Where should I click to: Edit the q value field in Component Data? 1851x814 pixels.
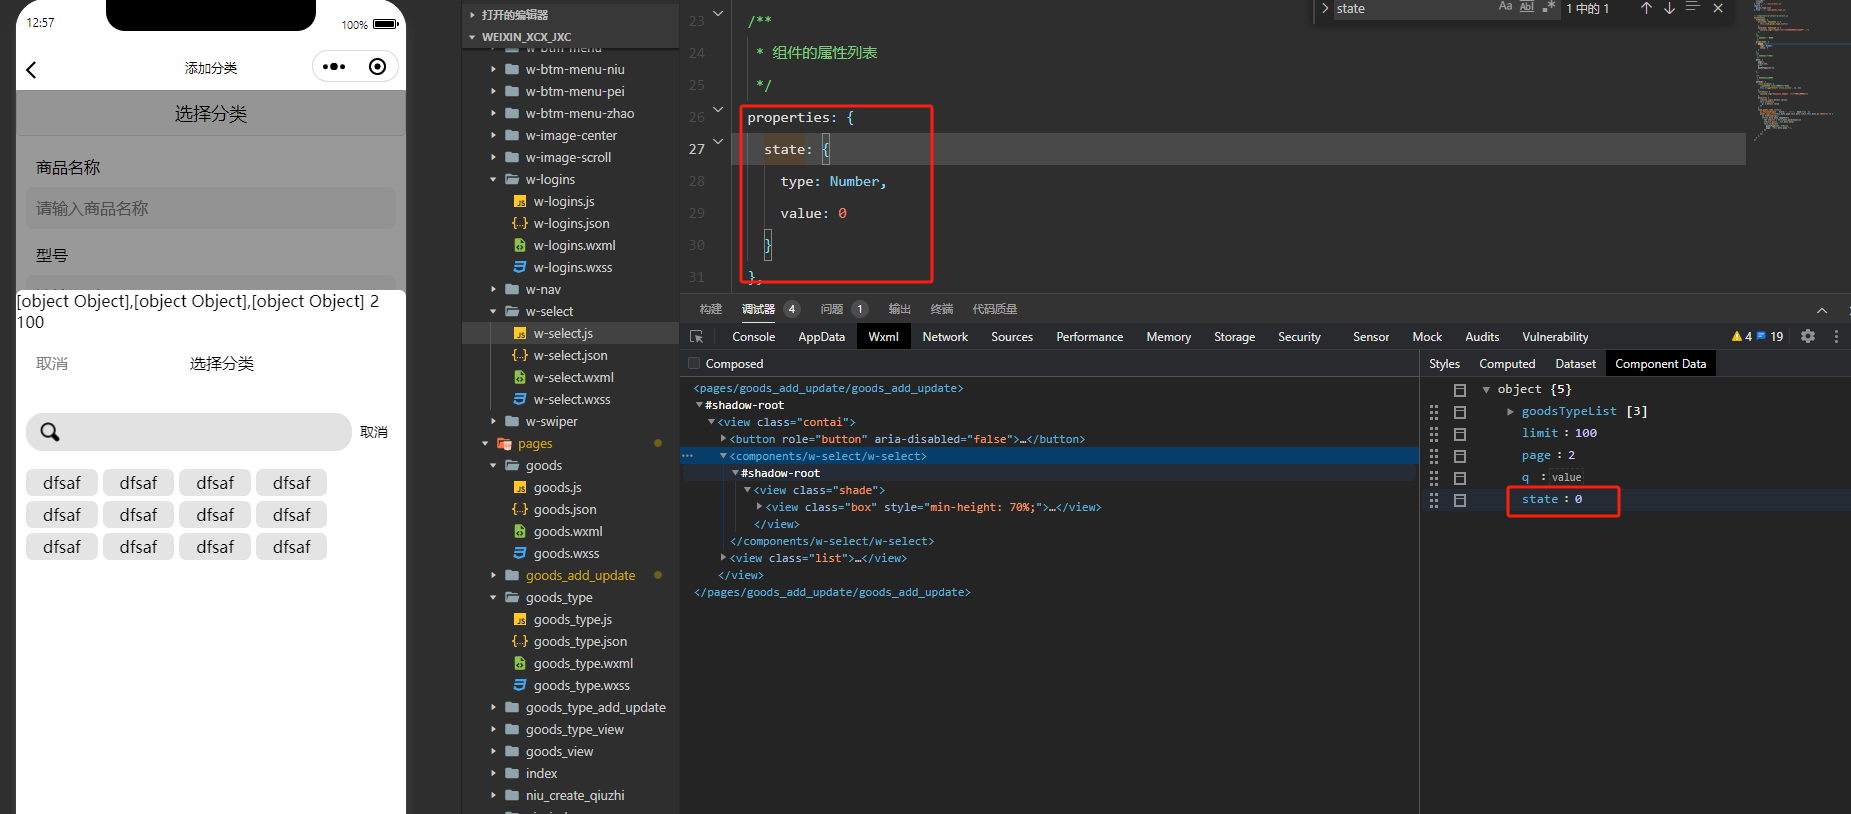[1566, 478]
